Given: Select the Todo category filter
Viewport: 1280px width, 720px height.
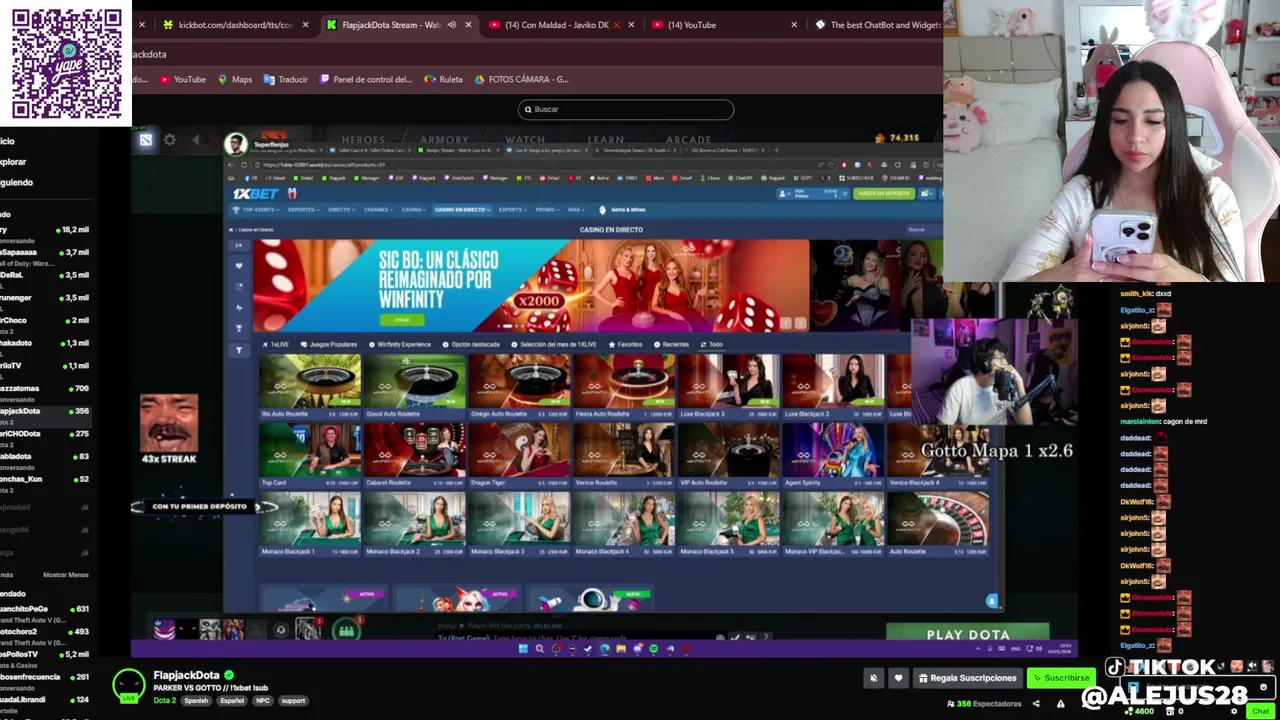Looking at the screenshot, I should pos(711,344).
